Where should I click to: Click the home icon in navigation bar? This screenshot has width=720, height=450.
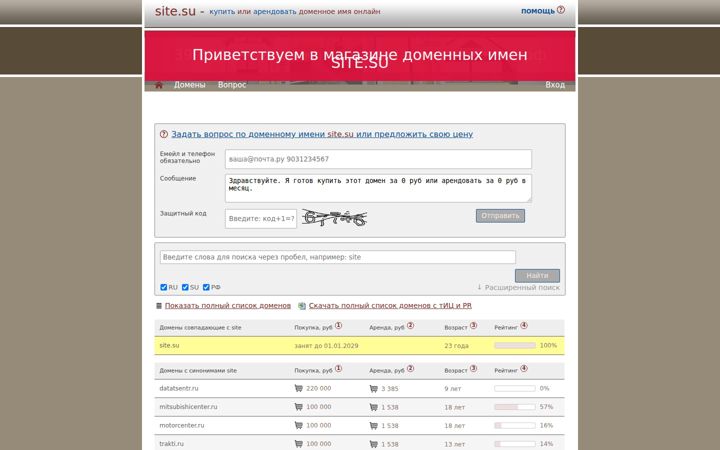point(159,85)
